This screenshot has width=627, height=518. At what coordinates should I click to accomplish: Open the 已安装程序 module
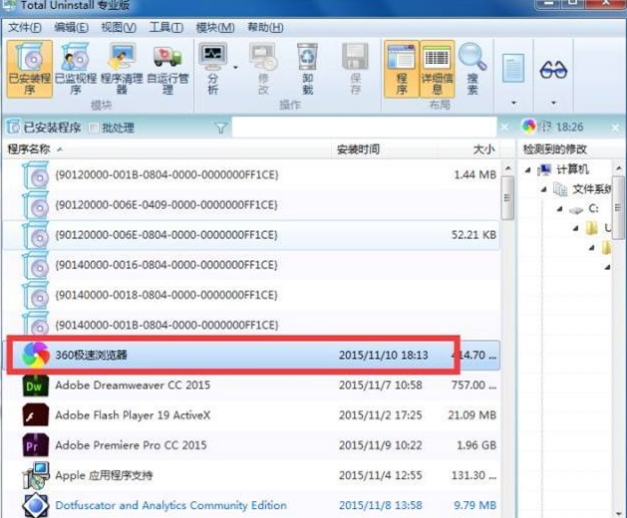pos(30,69)
